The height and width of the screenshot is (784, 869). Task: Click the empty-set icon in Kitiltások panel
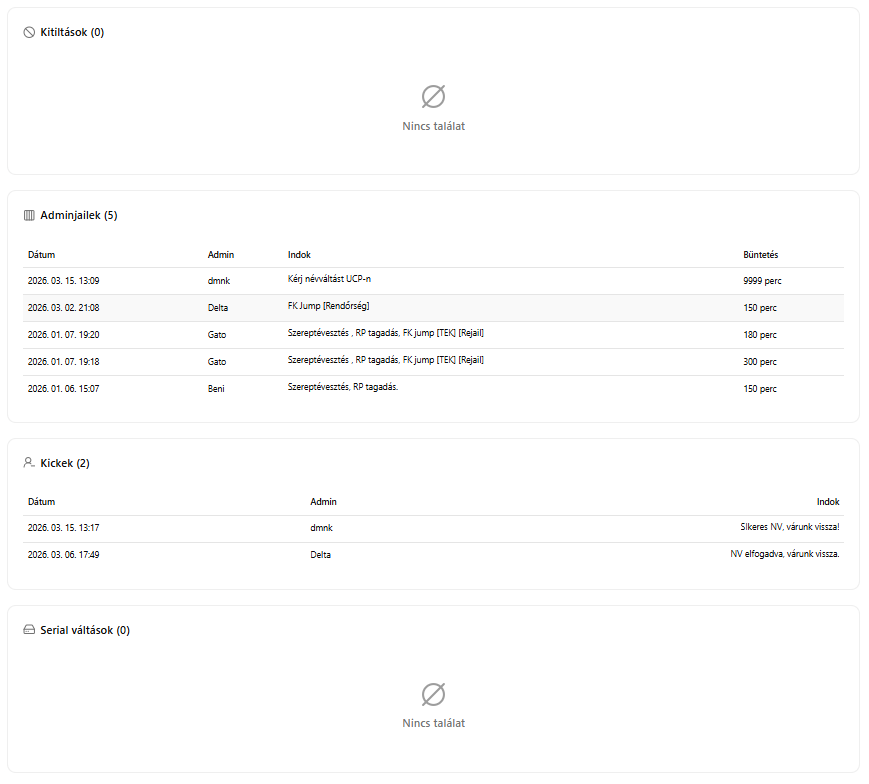coord(433,96)
